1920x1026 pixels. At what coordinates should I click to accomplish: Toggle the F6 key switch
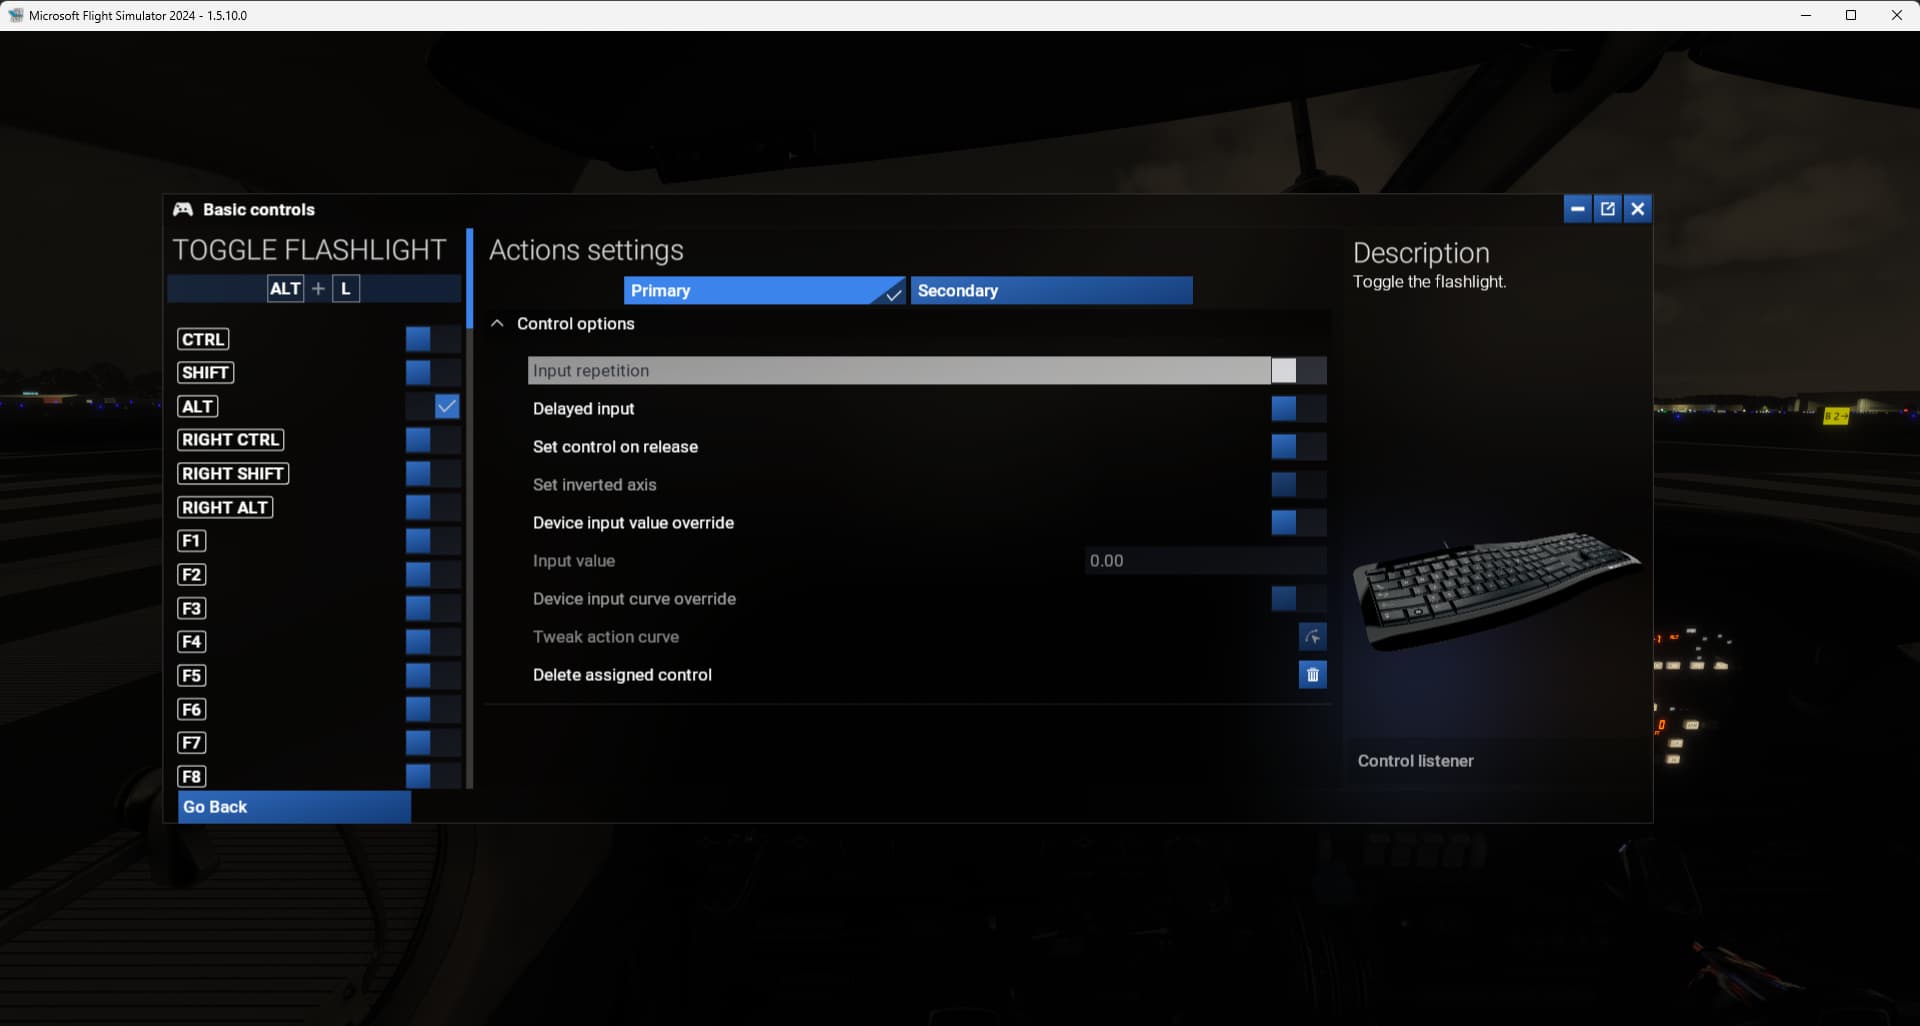pos(433,709)
